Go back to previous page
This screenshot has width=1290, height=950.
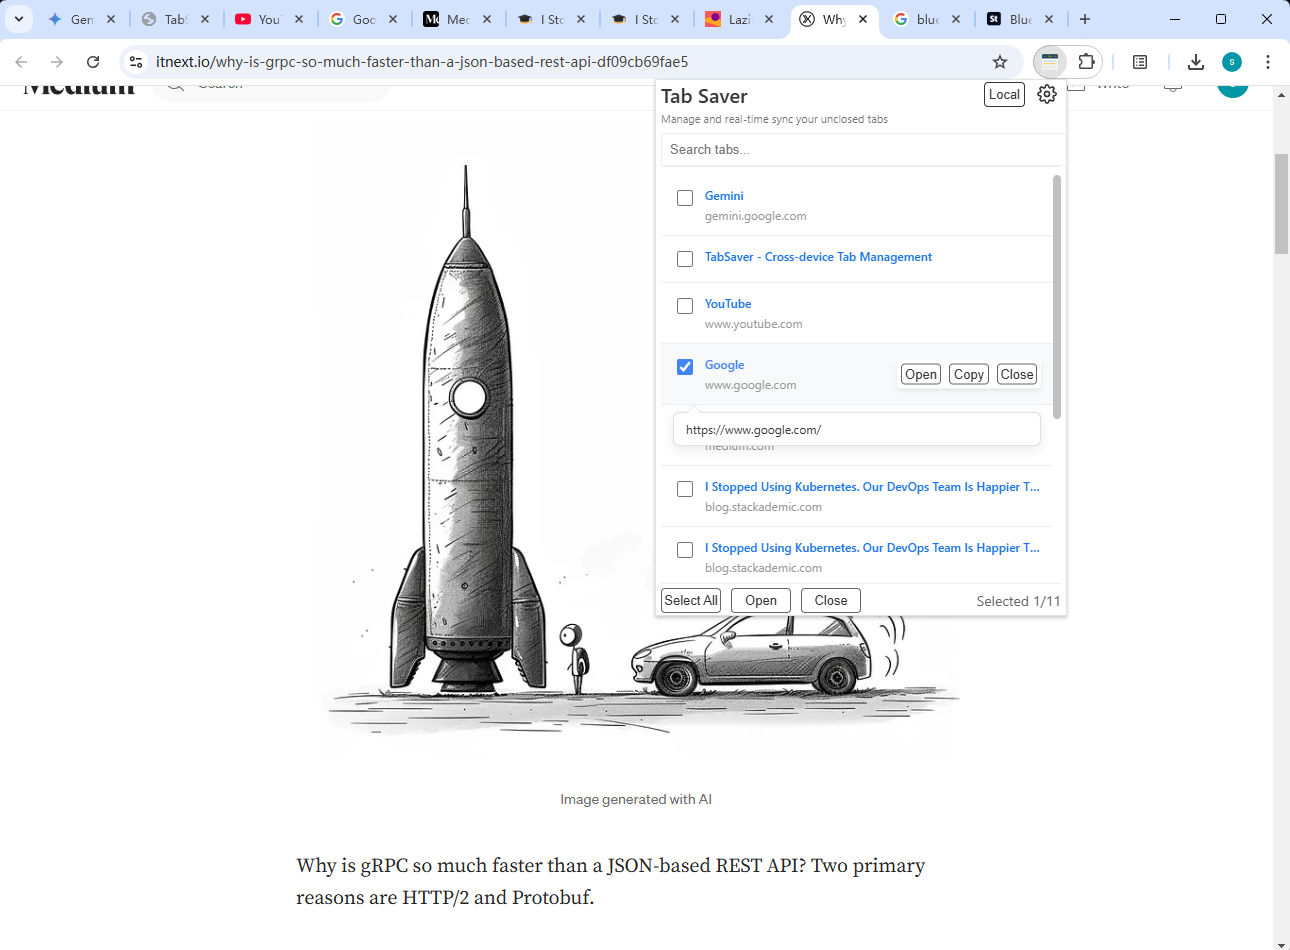[22, 62]
